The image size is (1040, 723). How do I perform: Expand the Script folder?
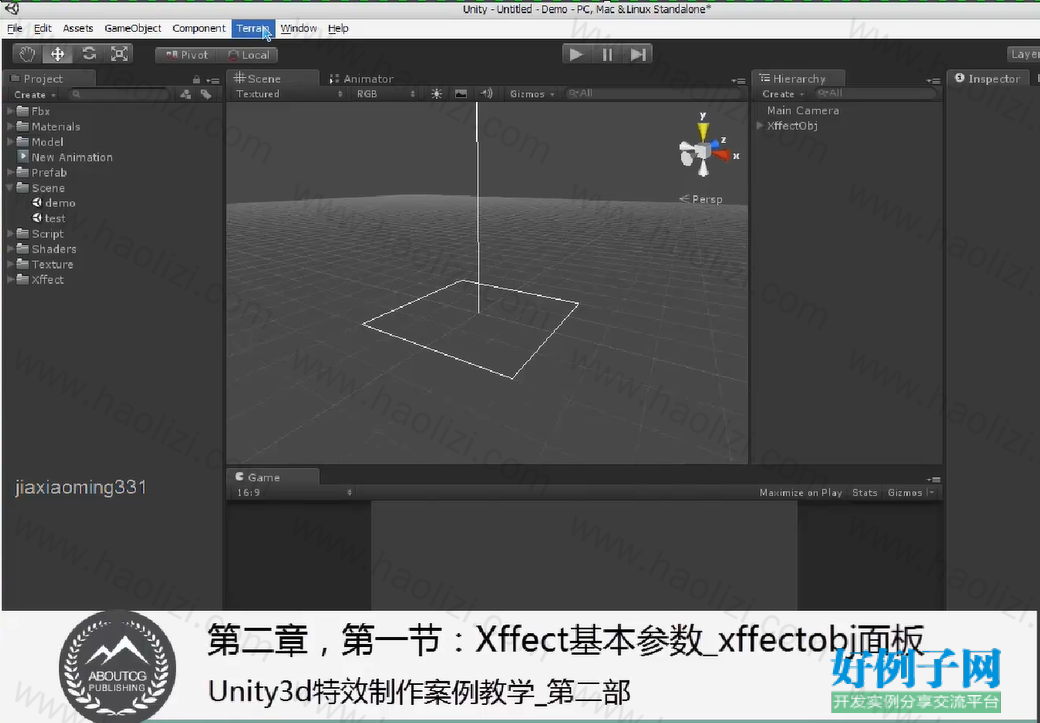pyautogui.click(x=11, y=233)
